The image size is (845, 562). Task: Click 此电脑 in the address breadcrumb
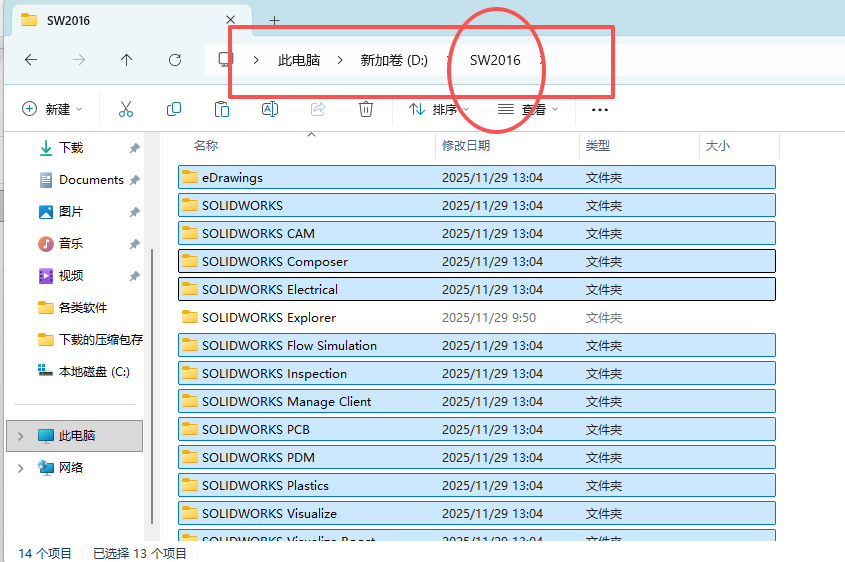[x=299, y=60]
